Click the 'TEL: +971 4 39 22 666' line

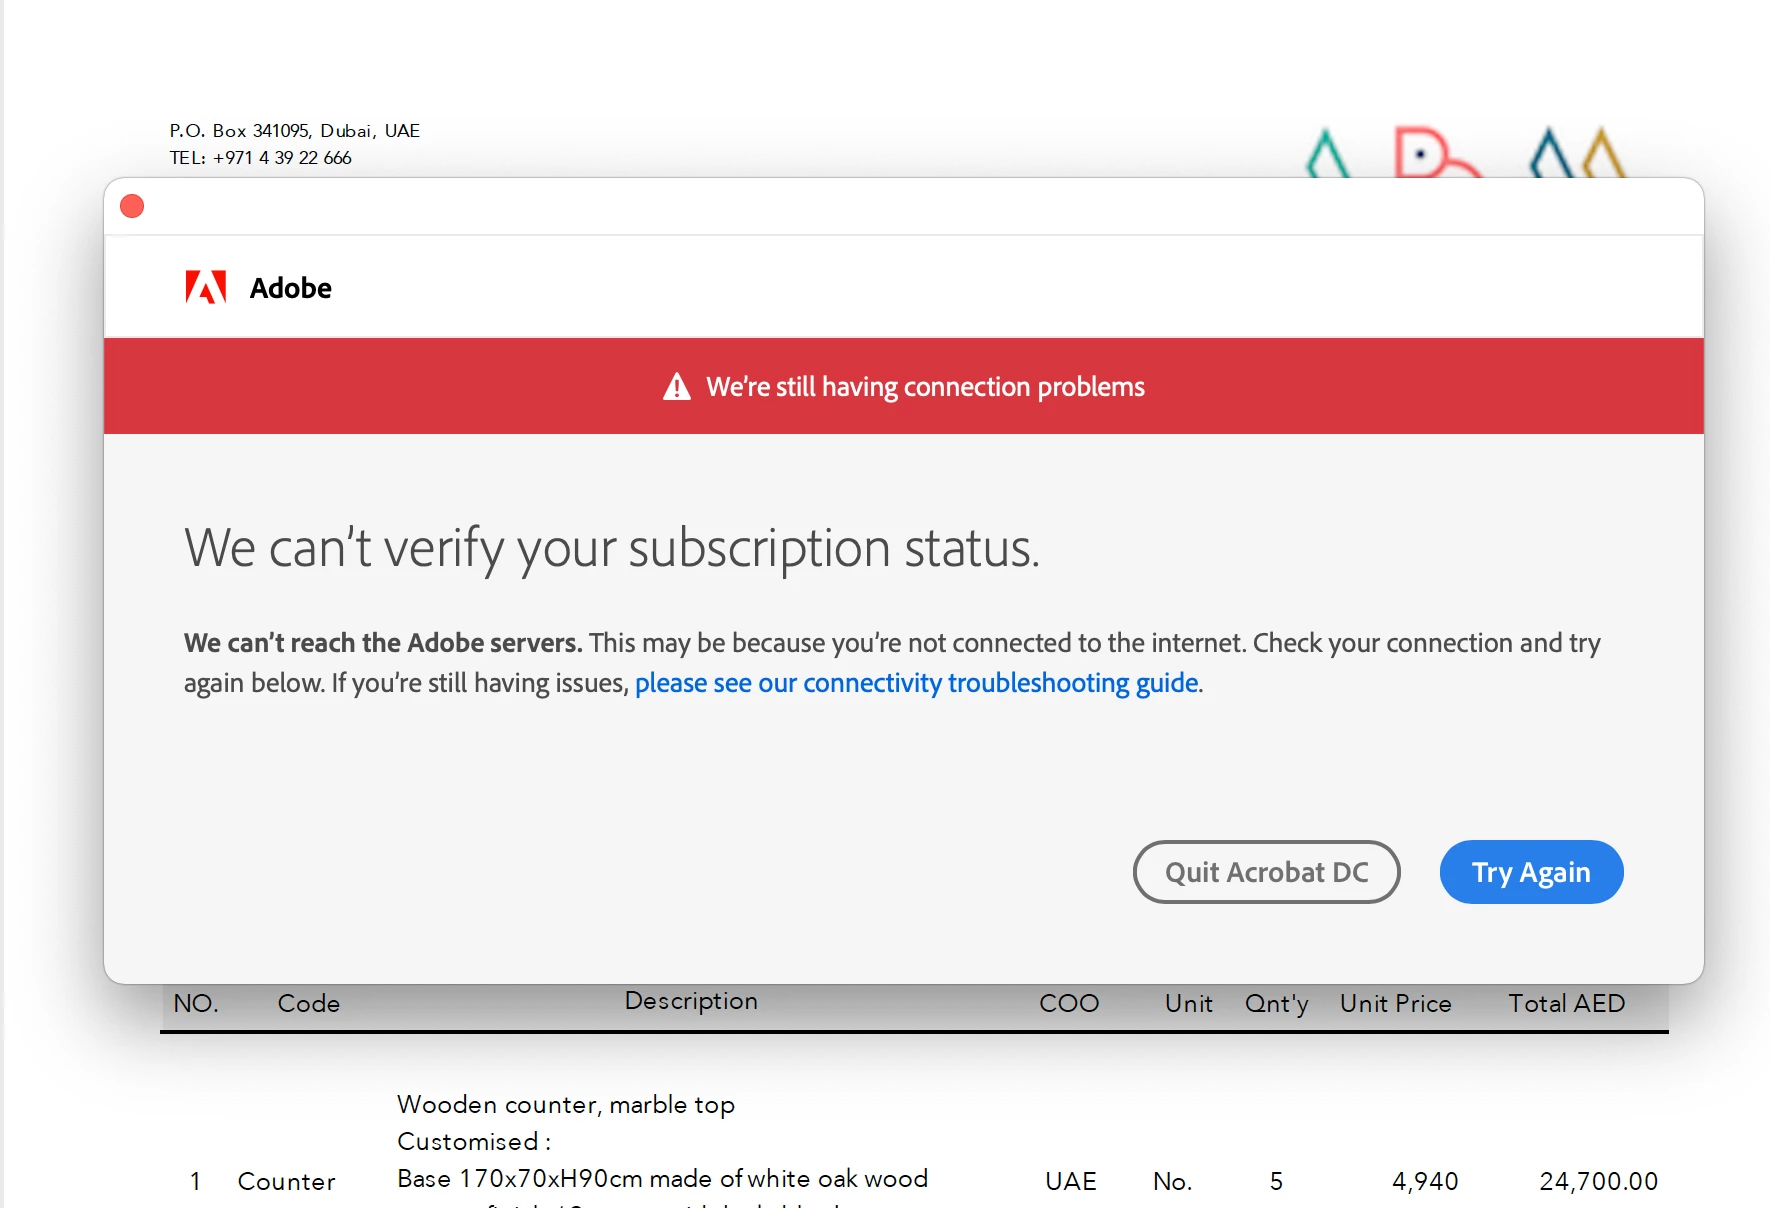click(260, 158)
